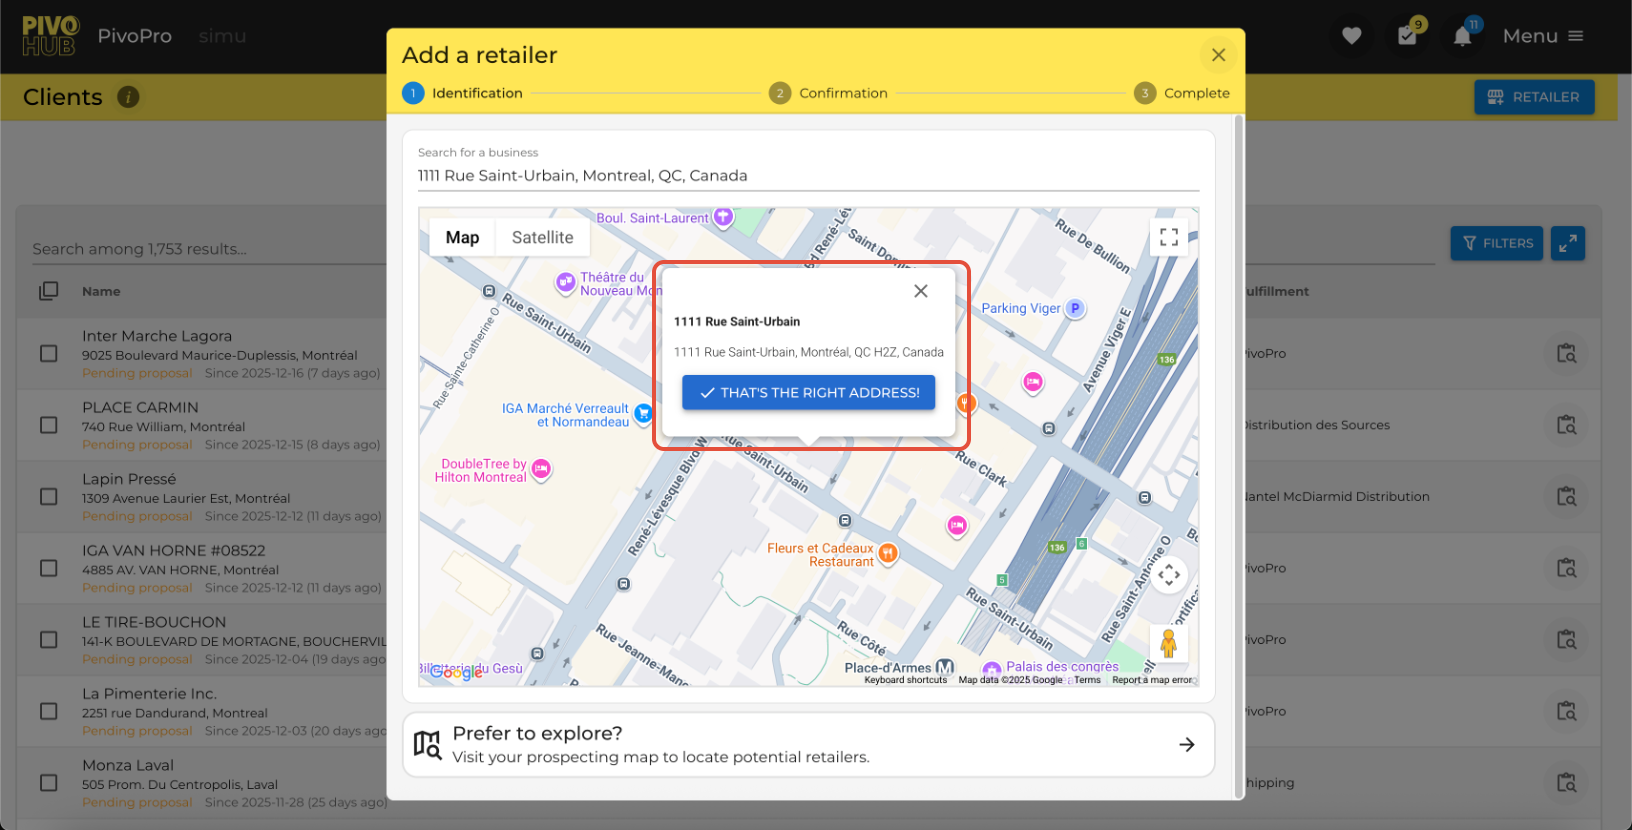Check the PLACE CARMIN row

[x=48, y=425]
